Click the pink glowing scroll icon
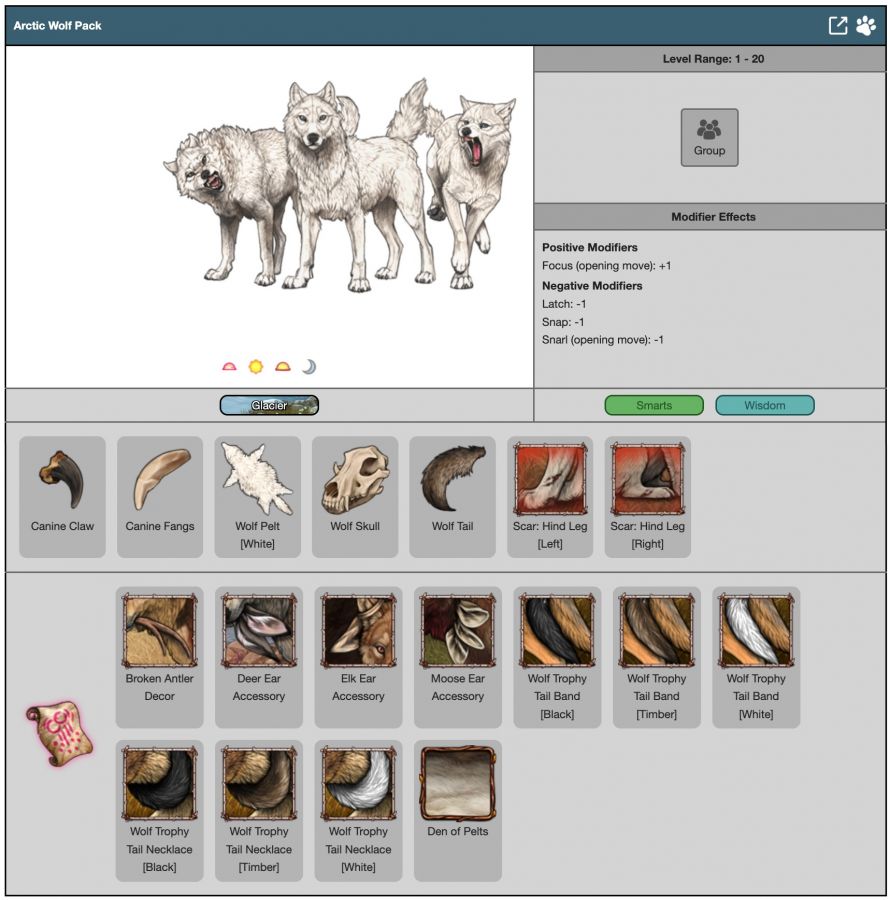Screen dimensions: 890x900 58,735
